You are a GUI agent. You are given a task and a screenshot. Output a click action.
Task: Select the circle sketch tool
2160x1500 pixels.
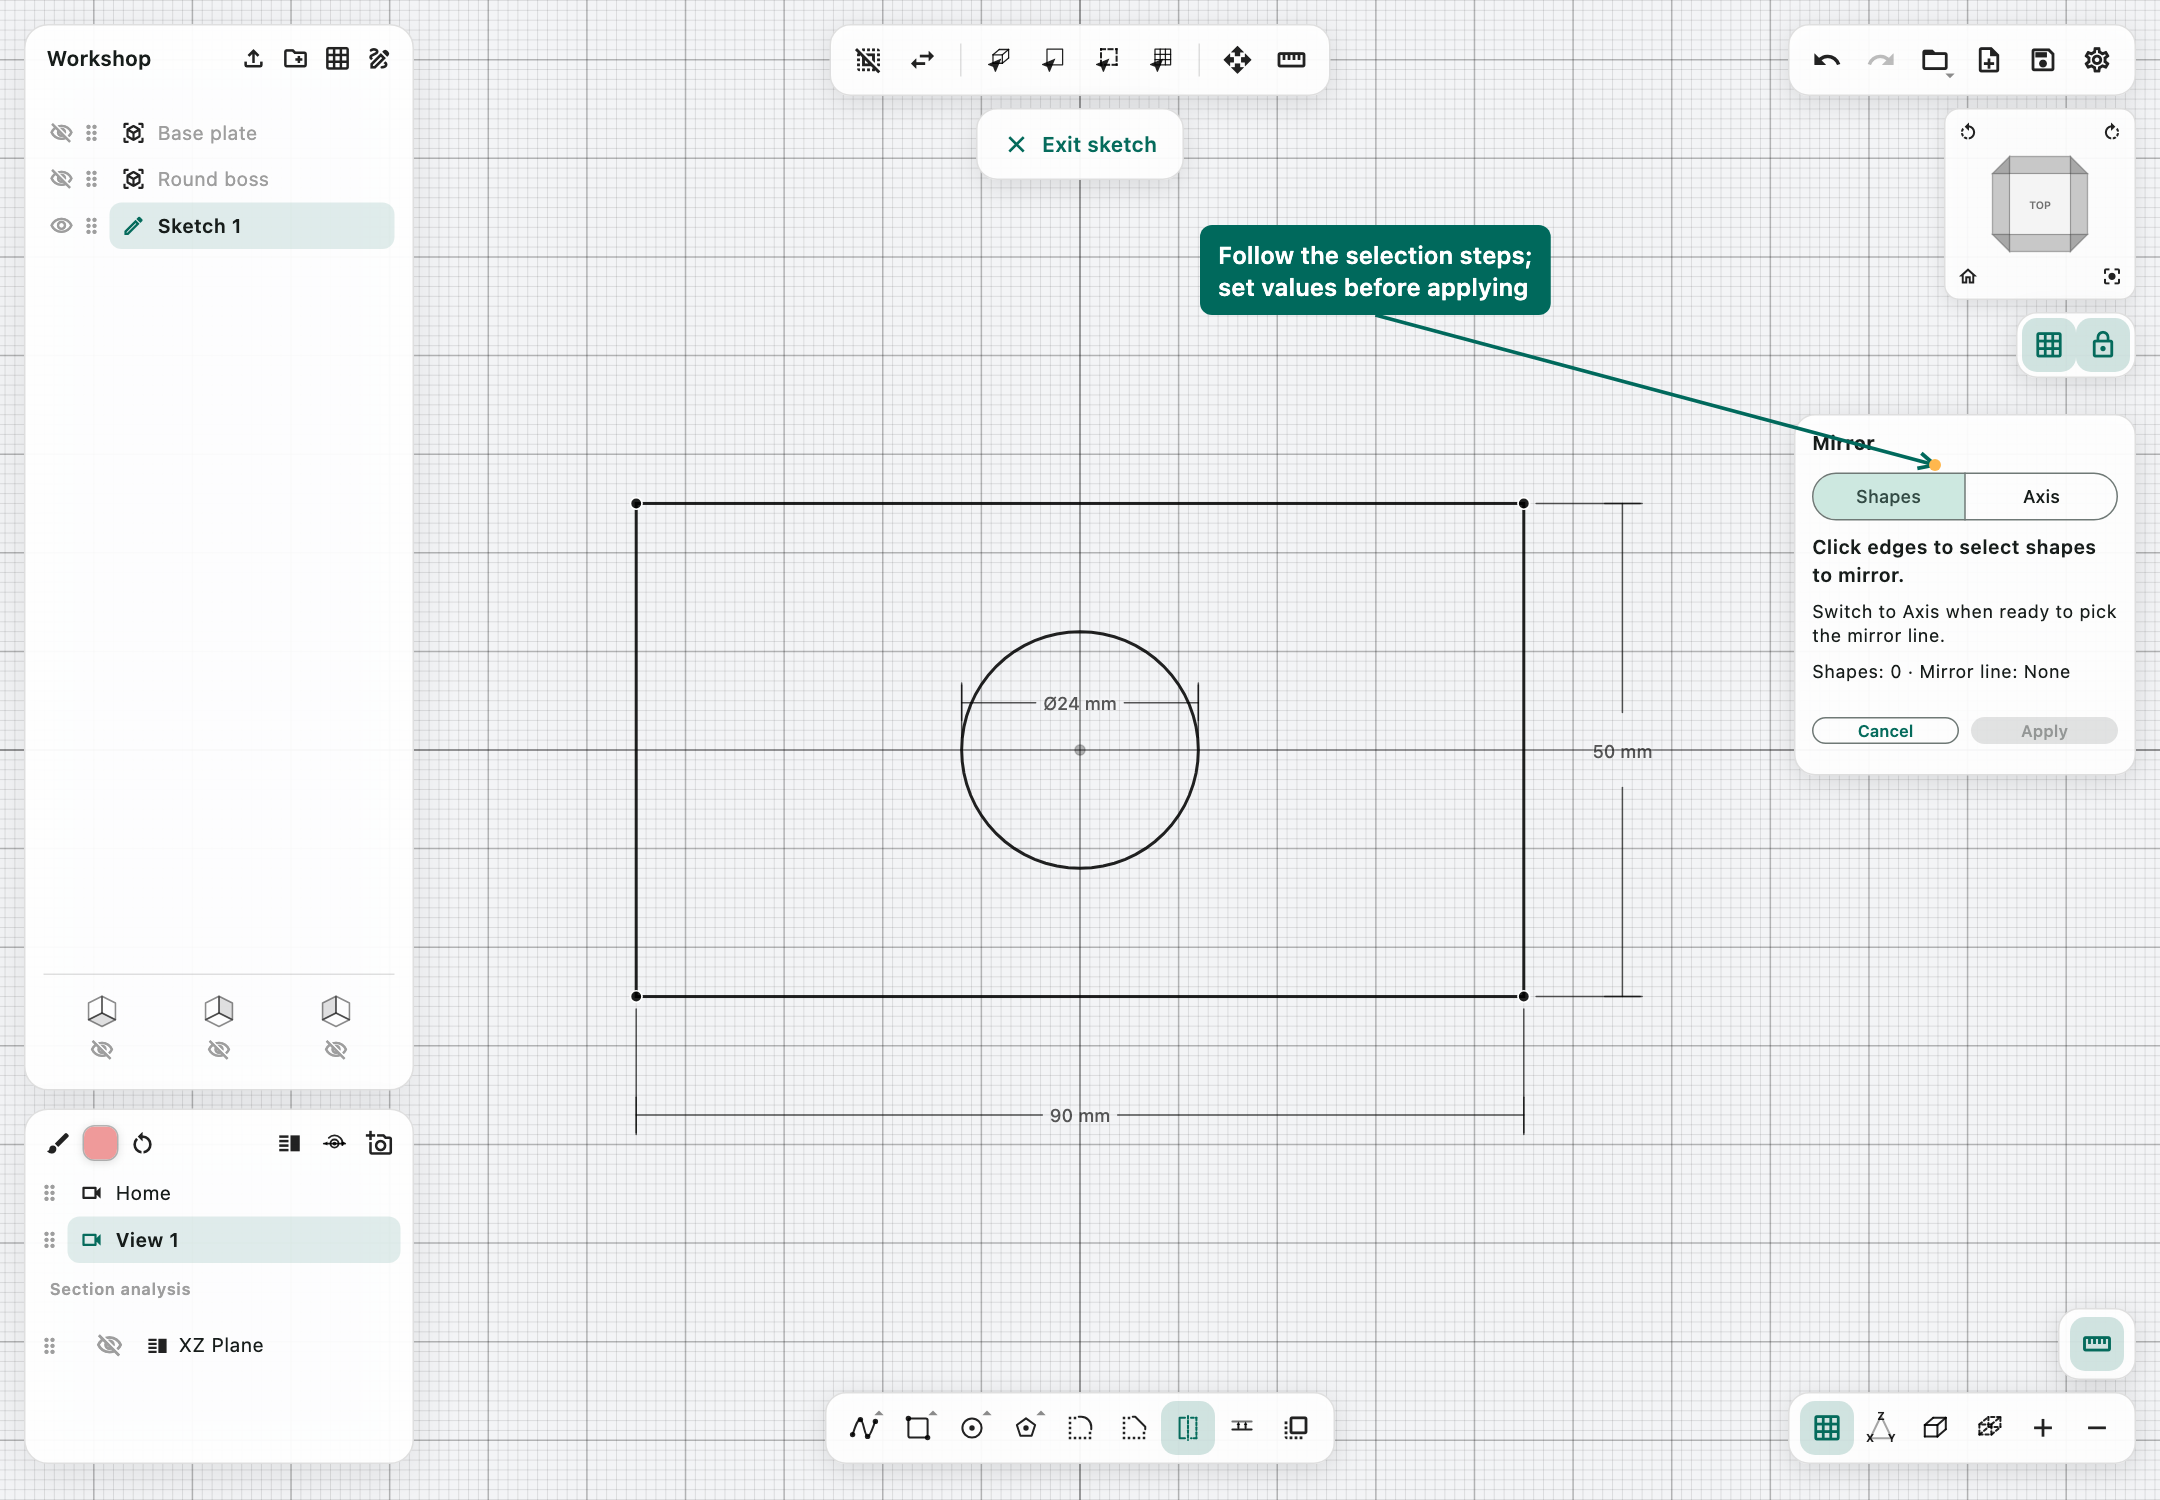pyautogui.click(x=972, y=1428)
